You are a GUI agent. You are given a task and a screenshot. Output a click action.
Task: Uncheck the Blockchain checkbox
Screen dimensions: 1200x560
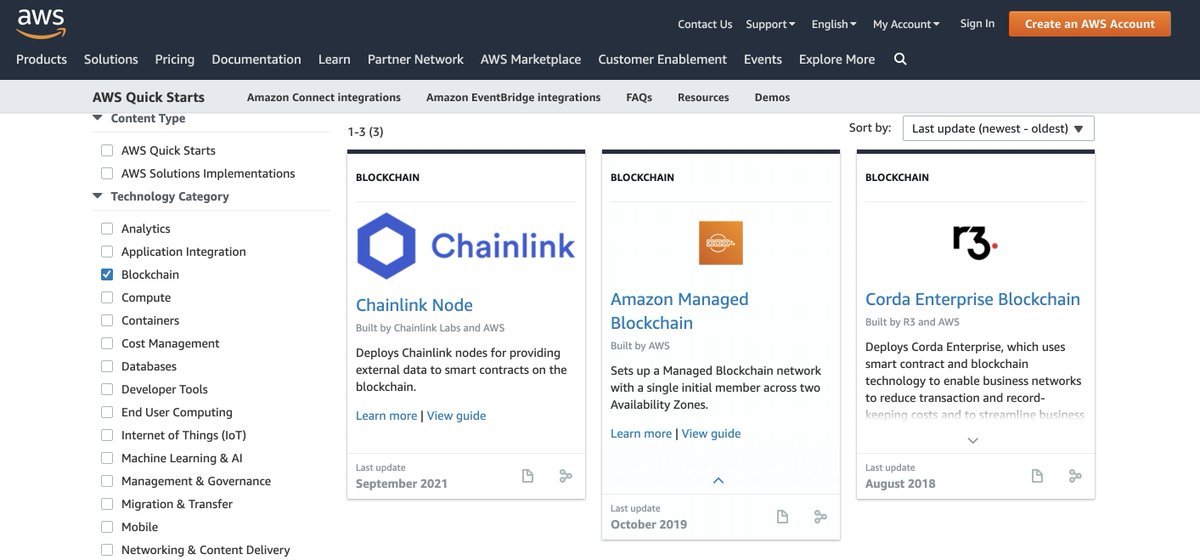click(x=107, y=275)
